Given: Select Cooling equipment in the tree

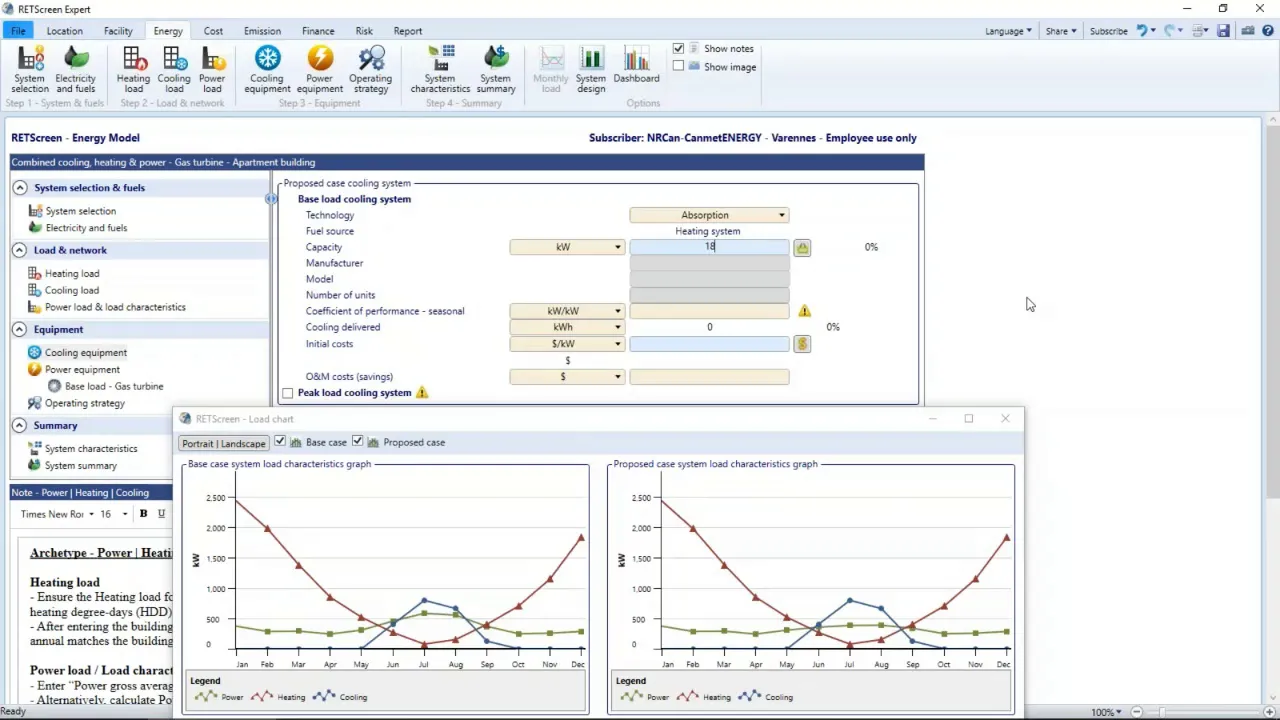Looking at the screenshot, I should coord(86,352).
